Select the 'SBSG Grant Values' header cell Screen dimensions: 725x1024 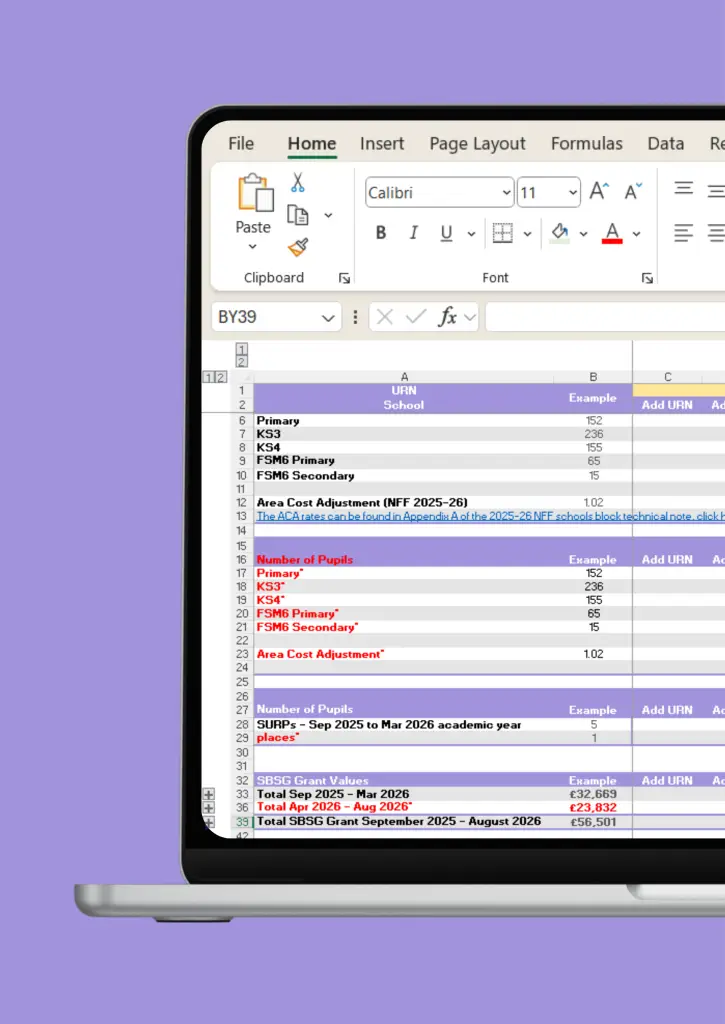coord(404,780)
